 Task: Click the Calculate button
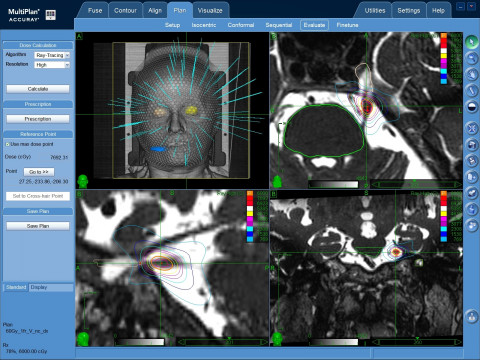[x=38, y=89]
